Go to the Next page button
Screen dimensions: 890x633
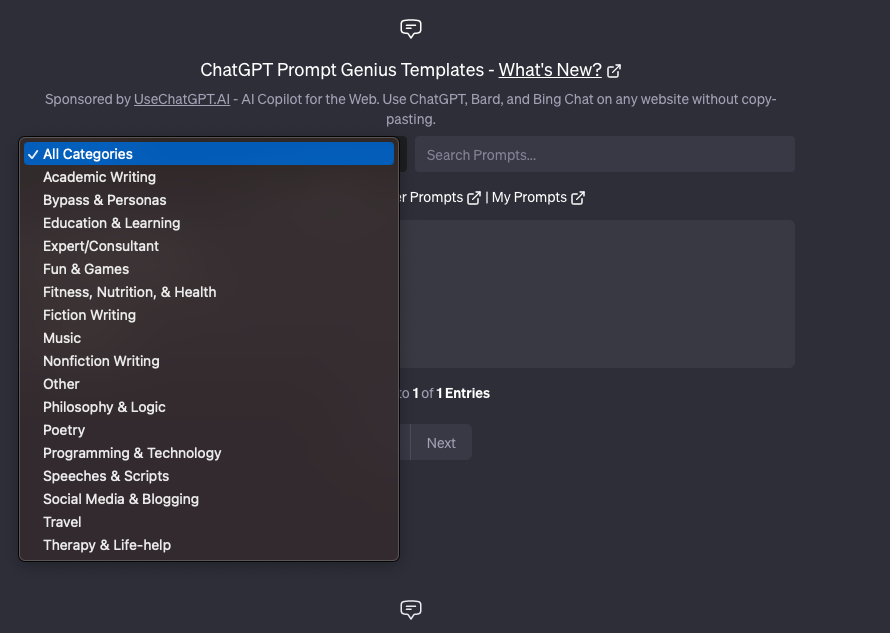[x=441, y=443]
